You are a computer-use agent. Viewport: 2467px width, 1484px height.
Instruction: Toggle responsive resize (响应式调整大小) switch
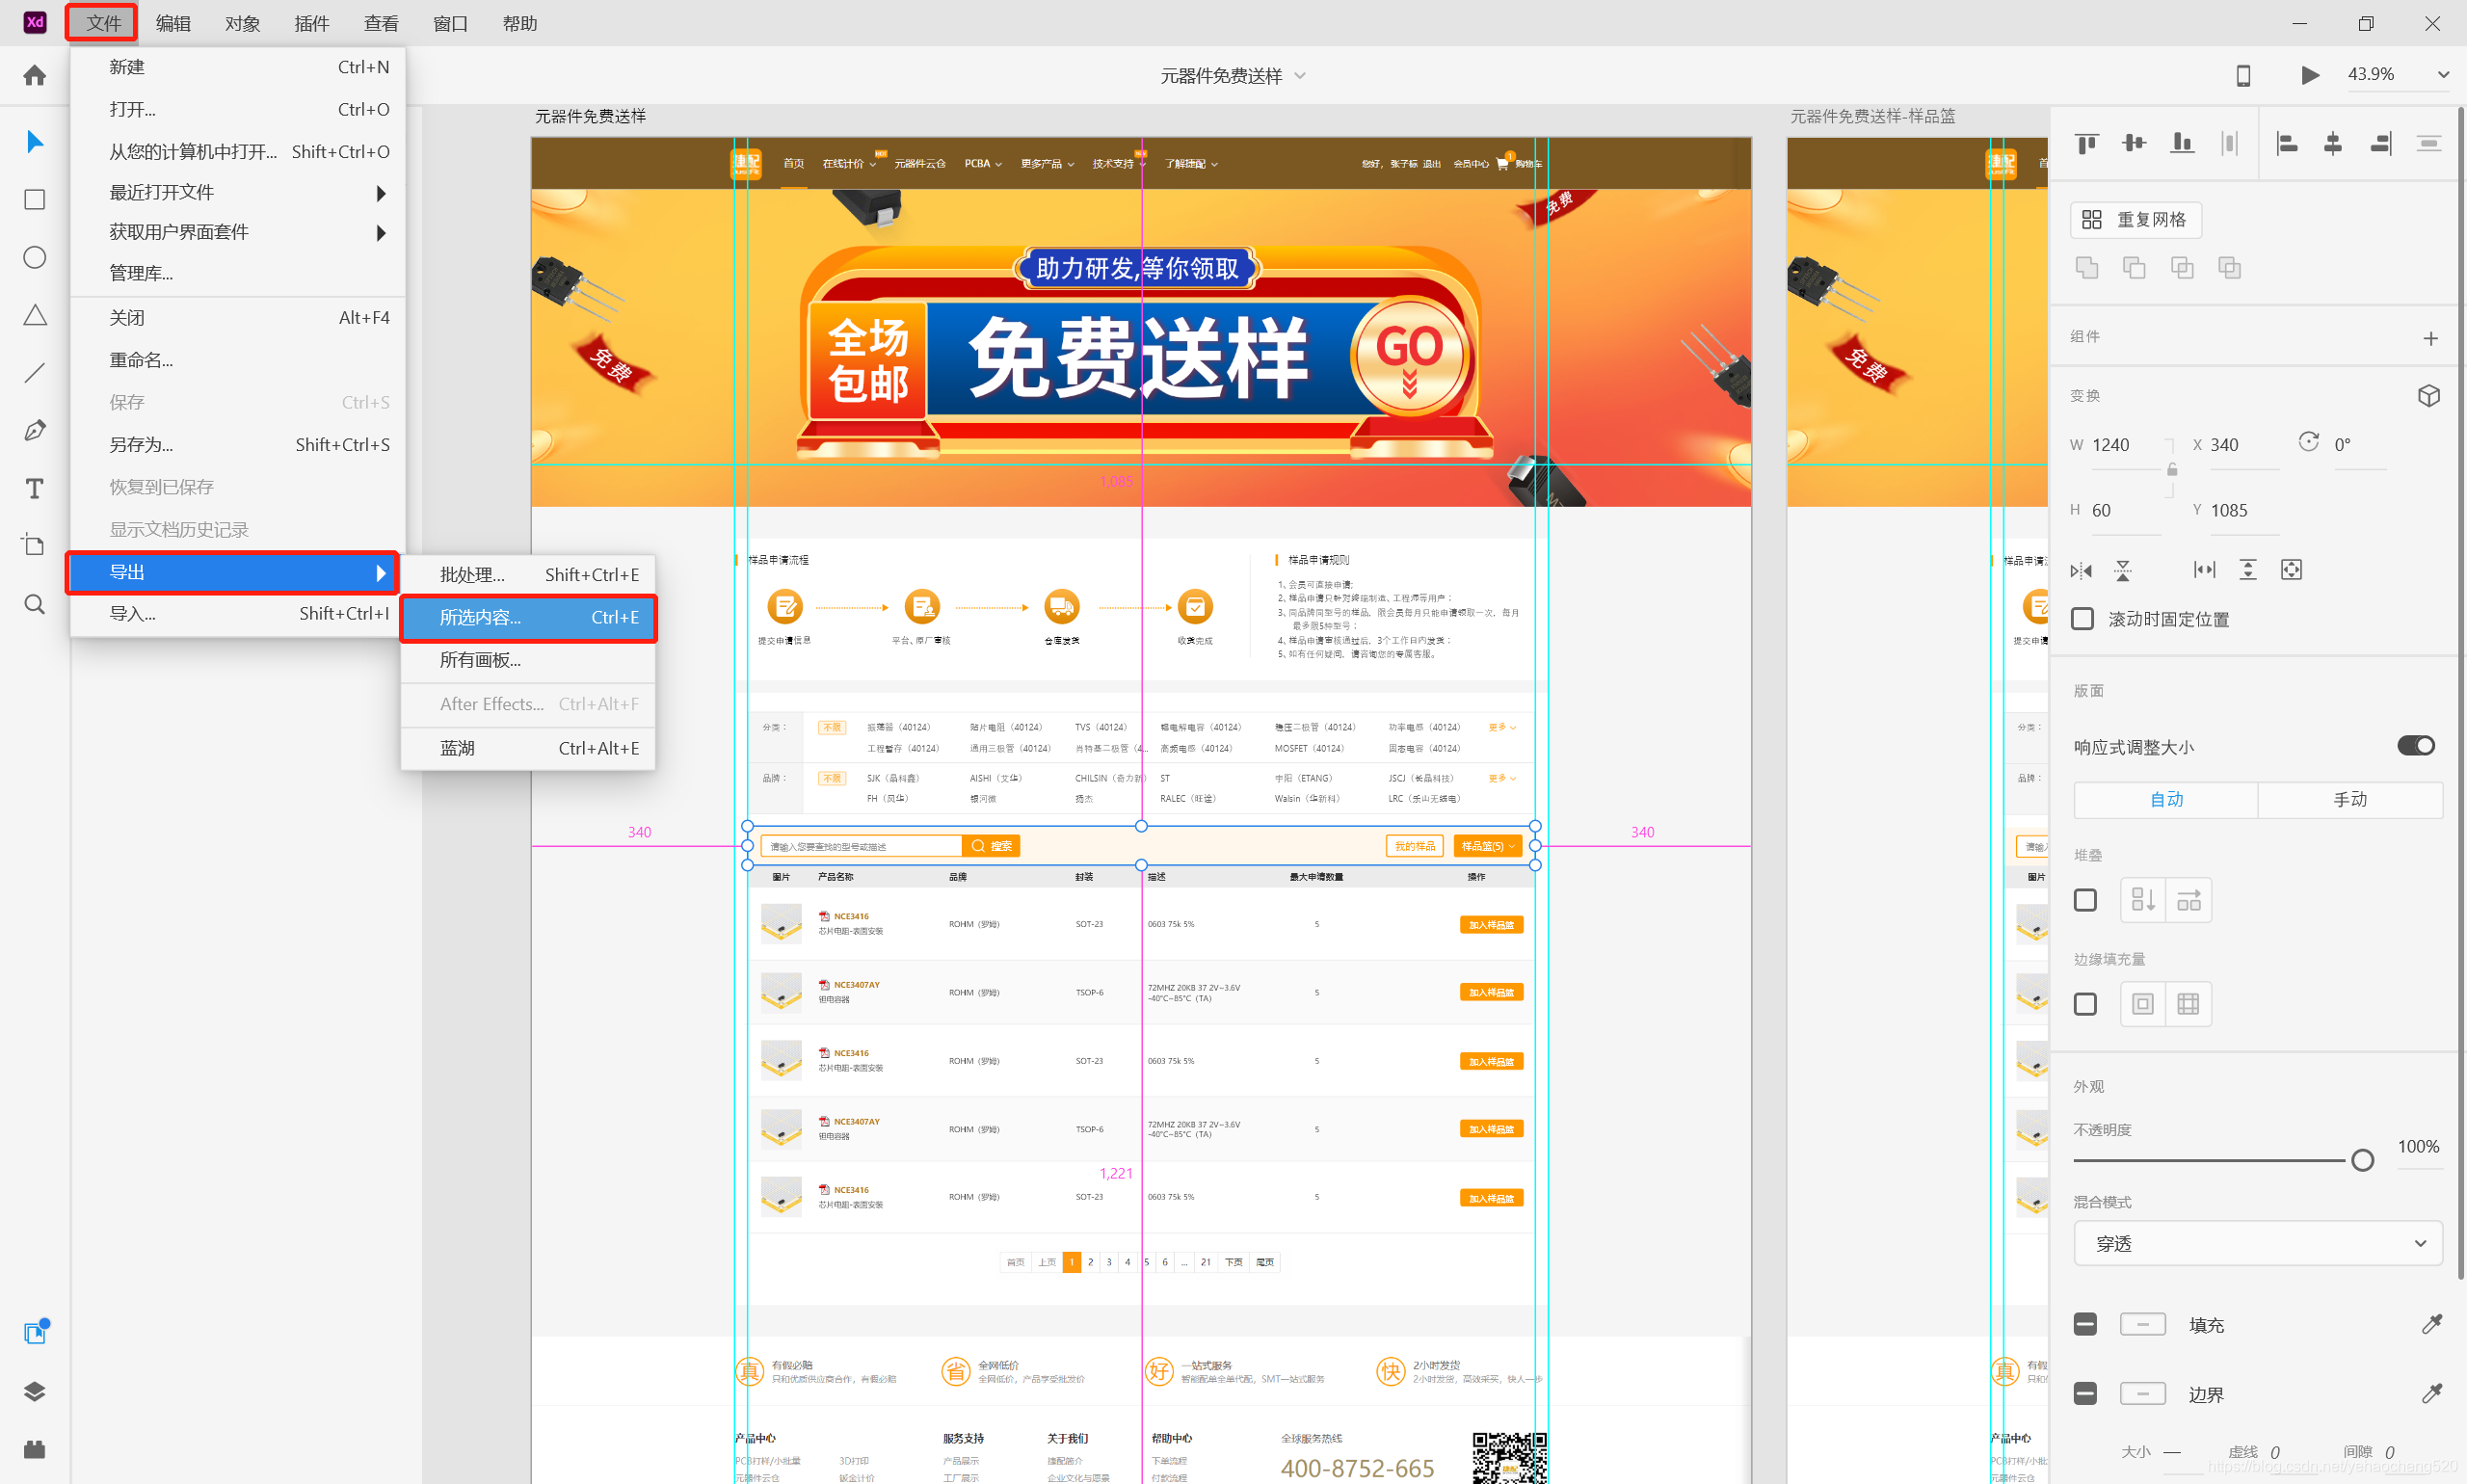2415,746
